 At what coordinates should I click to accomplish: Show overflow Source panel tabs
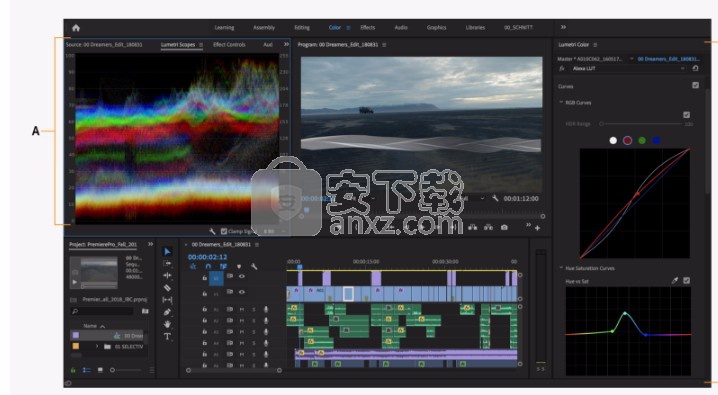pos(286,44)
